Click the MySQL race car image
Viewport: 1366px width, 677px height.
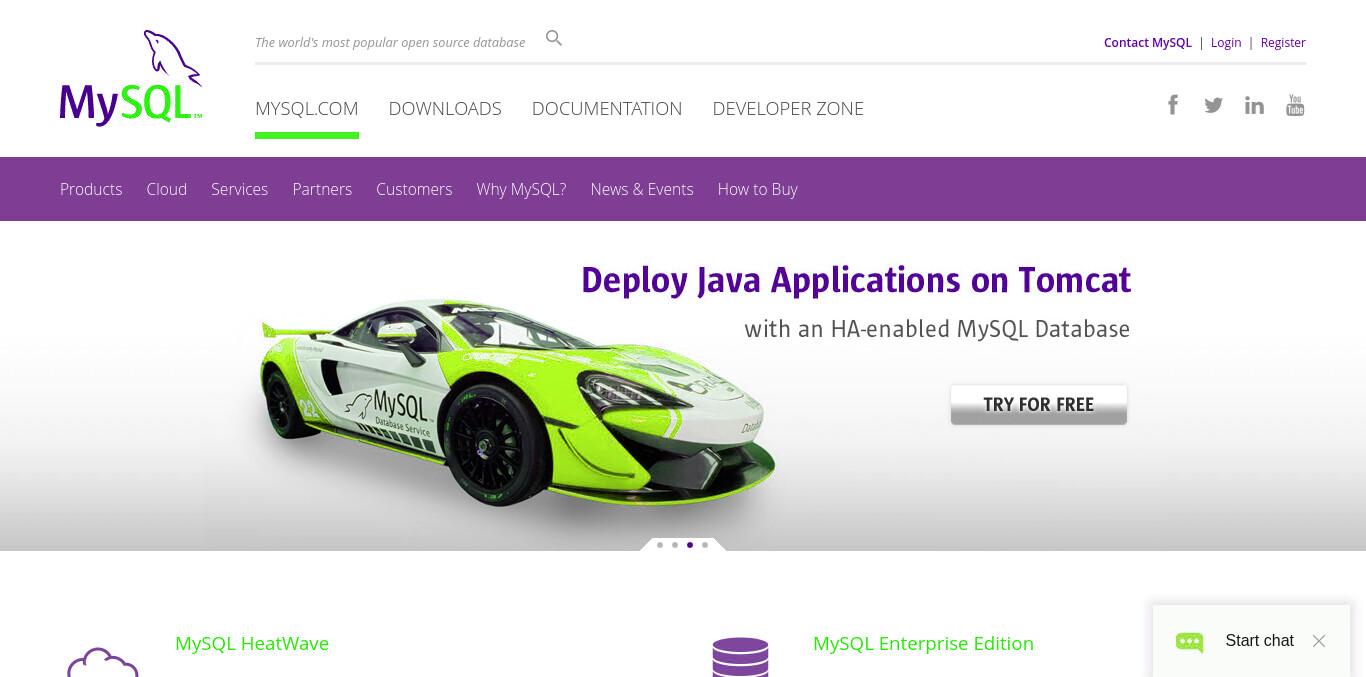pos(516,405)
